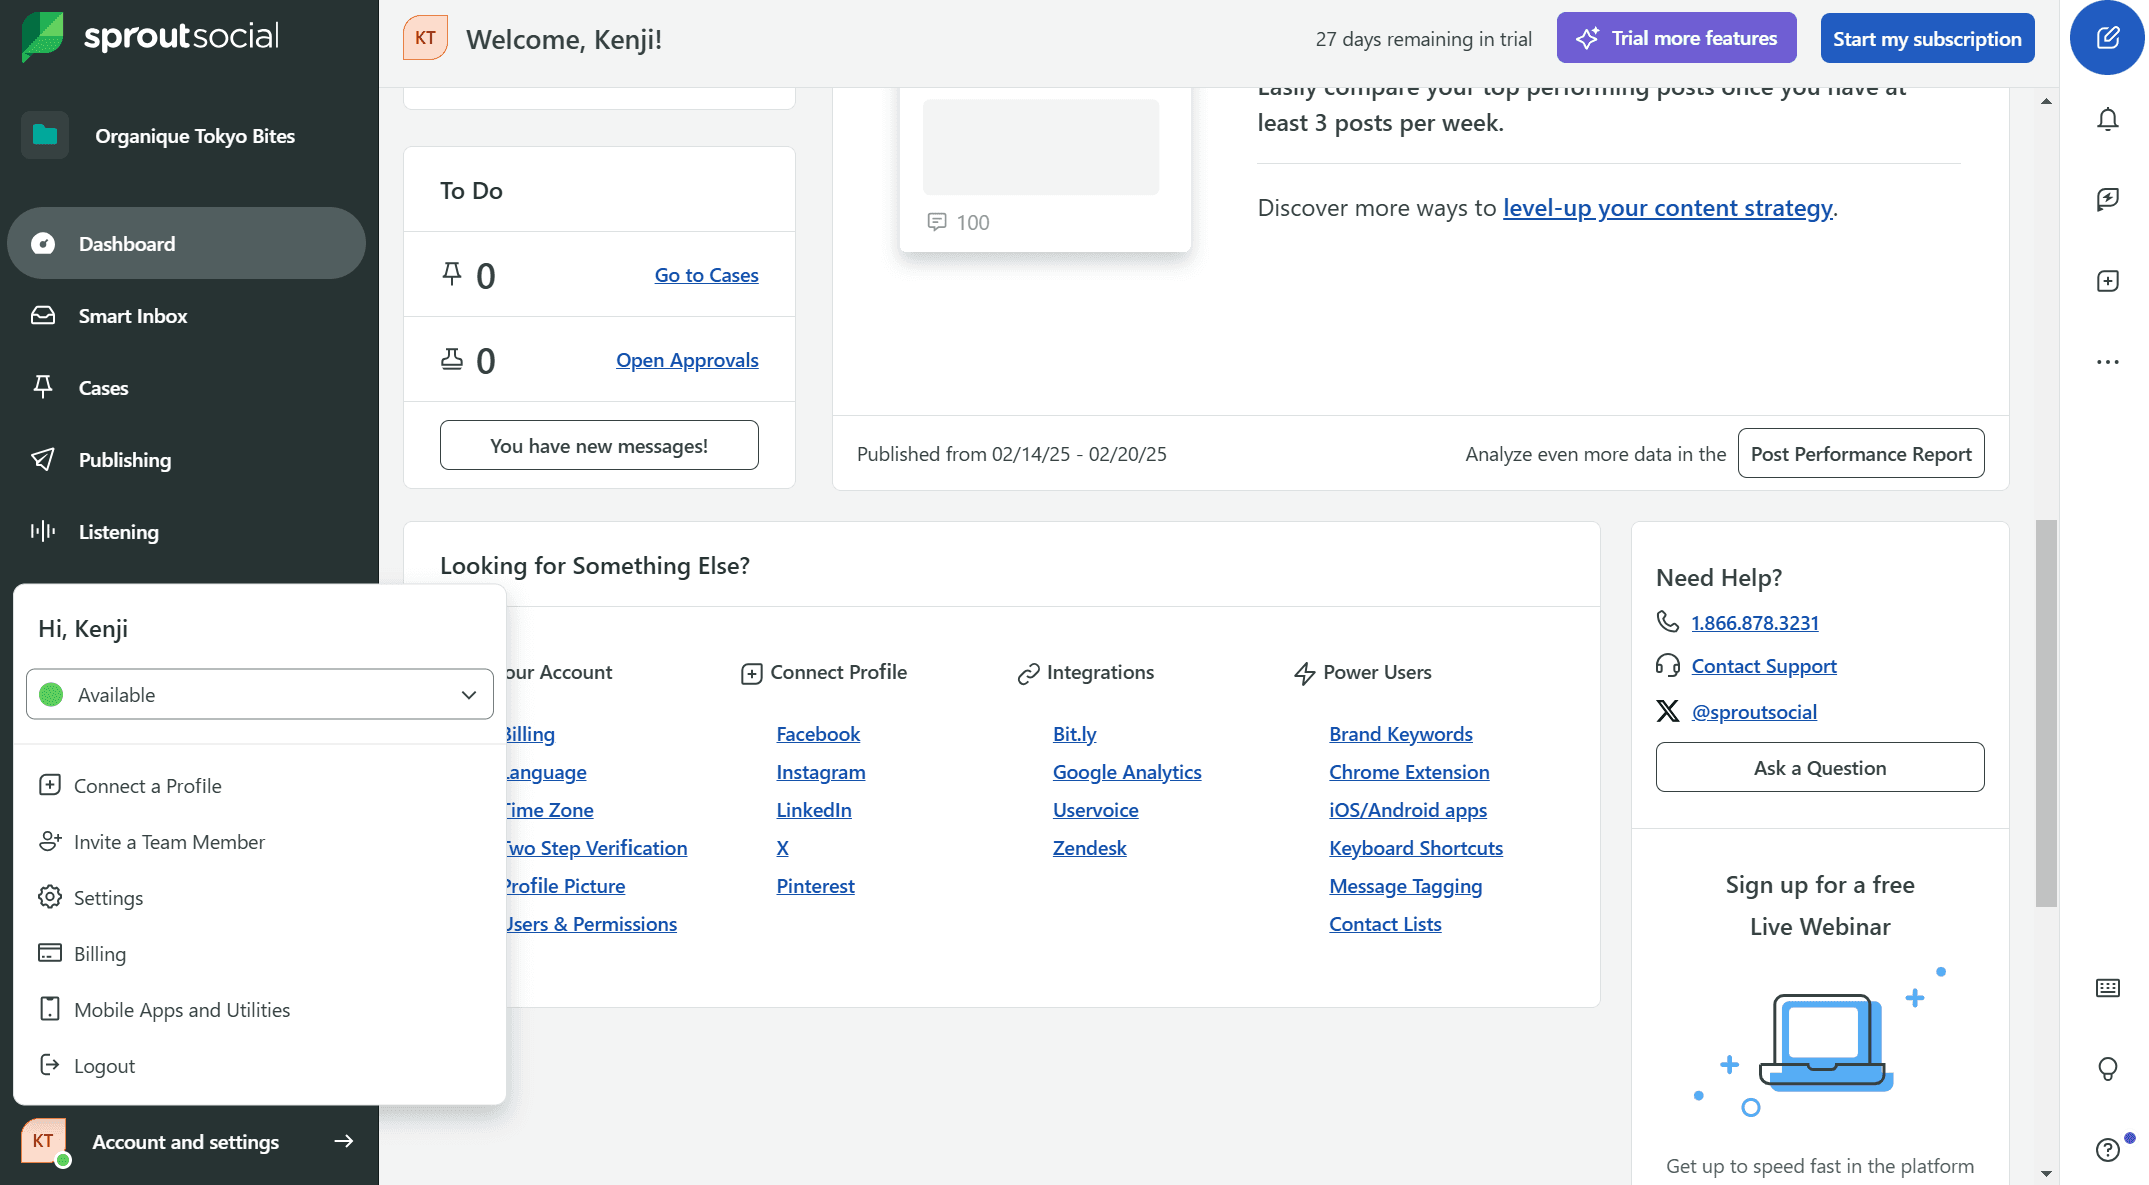The image size is (2149, 1185).
Task: Click the Compose new post icon
Action: click(2107, 38)
